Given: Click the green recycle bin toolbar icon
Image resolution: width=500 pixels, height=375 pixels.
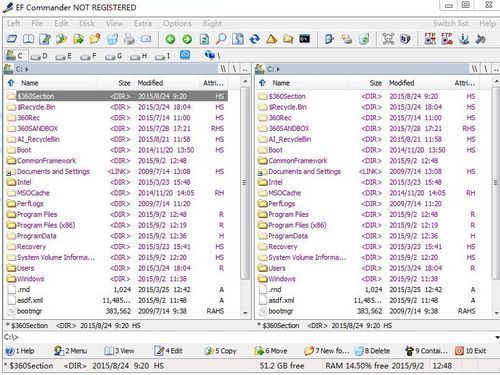Looking at the screenshot, I should [364, 39].
